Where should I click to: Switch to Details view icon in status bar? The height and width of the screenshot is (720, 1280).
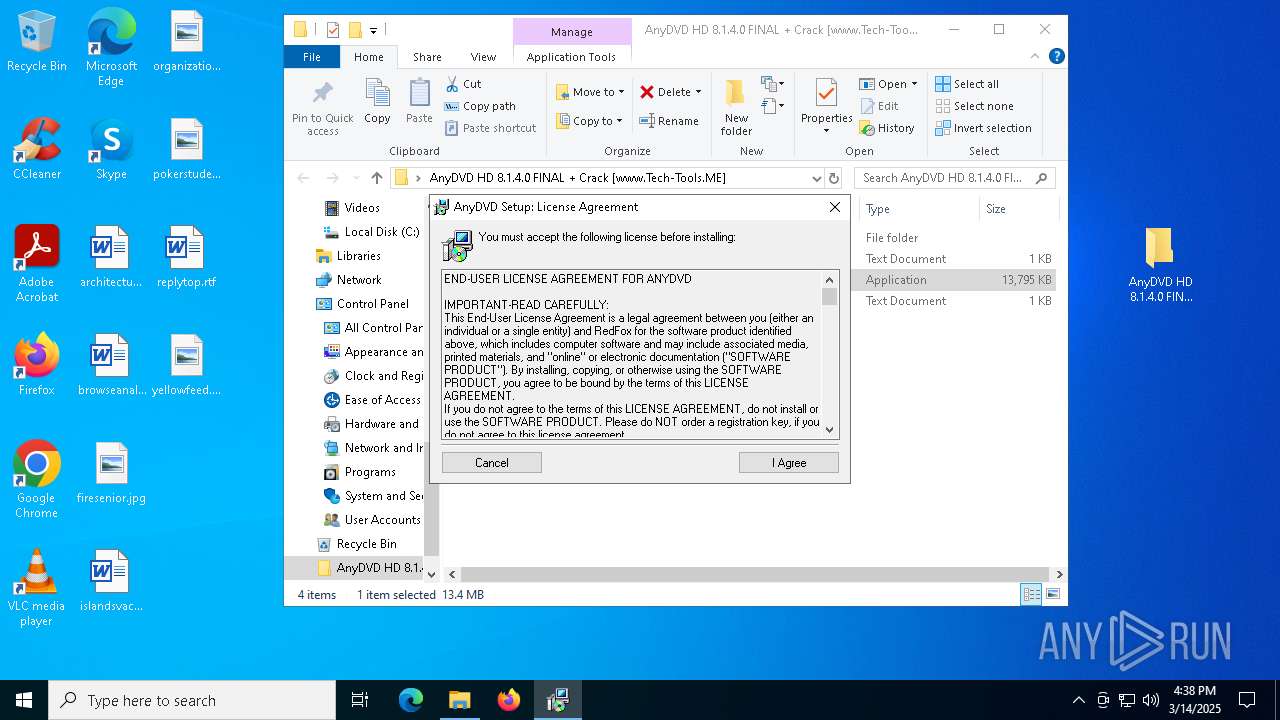1031,594
